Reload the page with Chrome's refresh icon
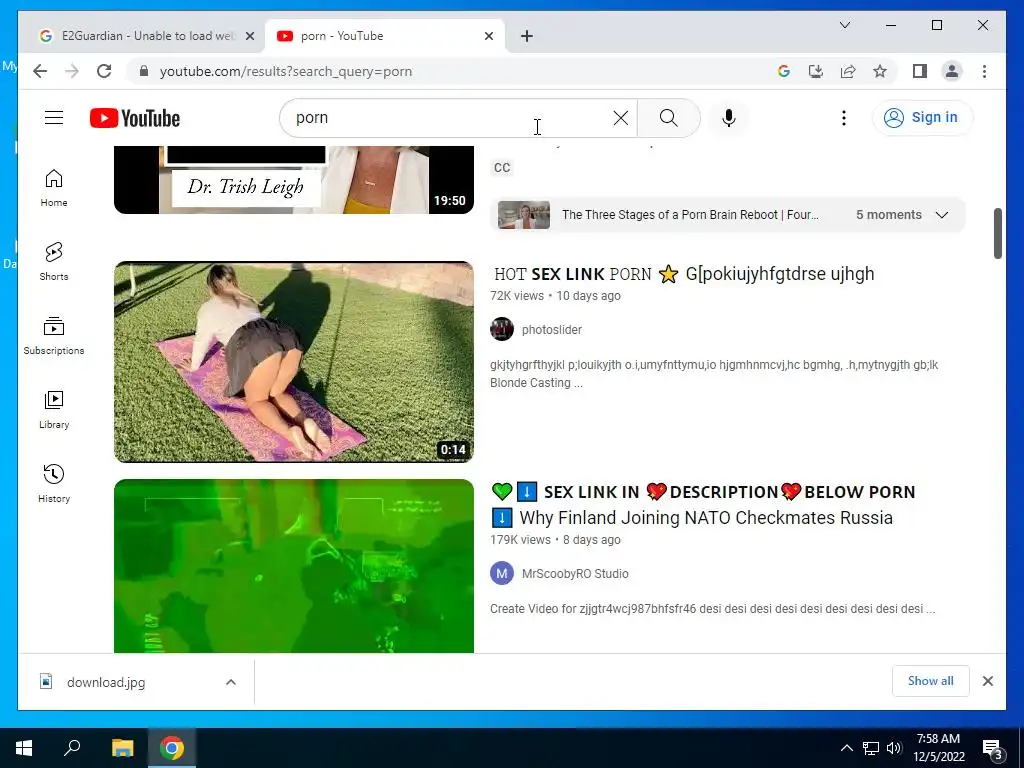This screenshot has height=768, width=1024. [104, 71]
